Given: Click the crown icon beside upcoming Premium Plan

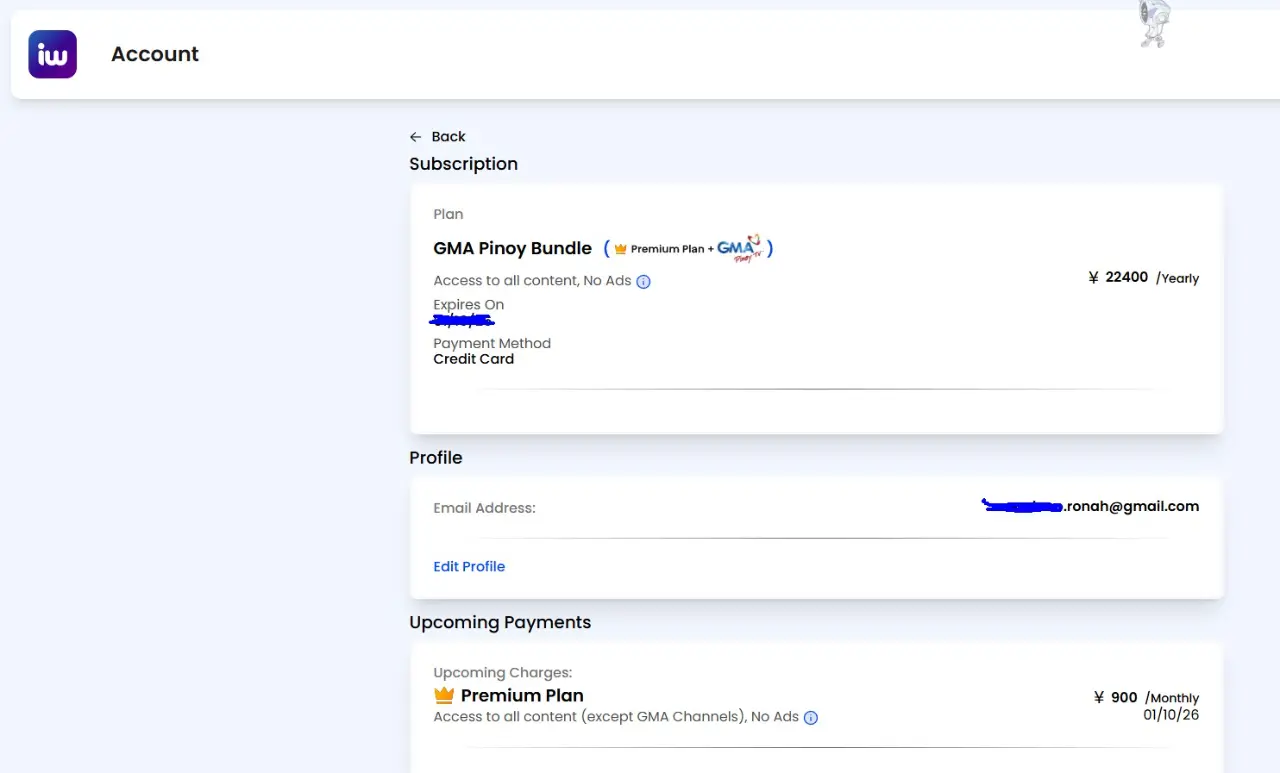Looking at the screenshot, I should (444, 695).
